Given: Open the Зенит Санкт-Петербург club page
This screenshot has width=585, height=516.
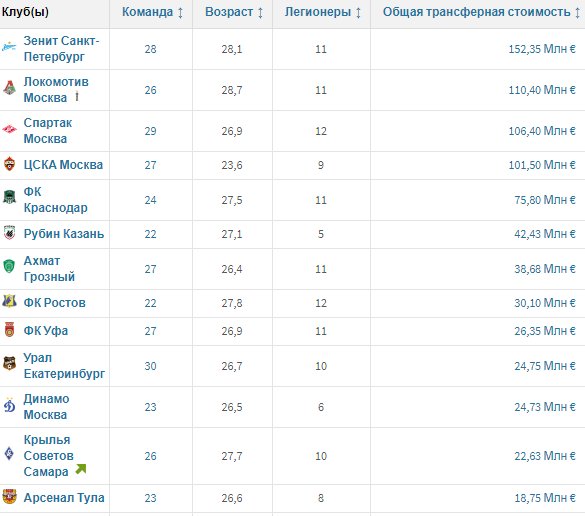Looking at the screenshot, I should (61, 49).
